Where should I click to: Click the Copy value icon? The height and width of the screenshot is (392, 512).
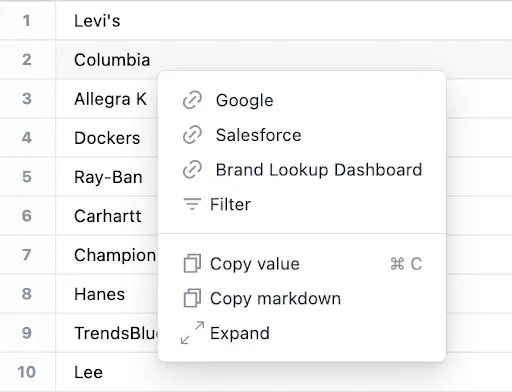tap(192, 263)
